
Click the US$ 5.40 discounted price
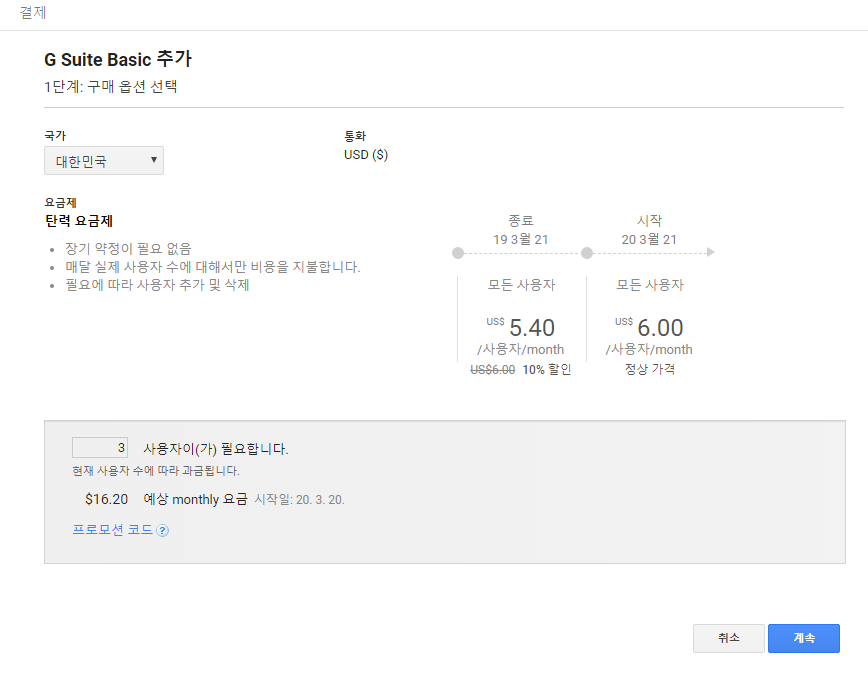pyautogui.click(x=520, y=327)
